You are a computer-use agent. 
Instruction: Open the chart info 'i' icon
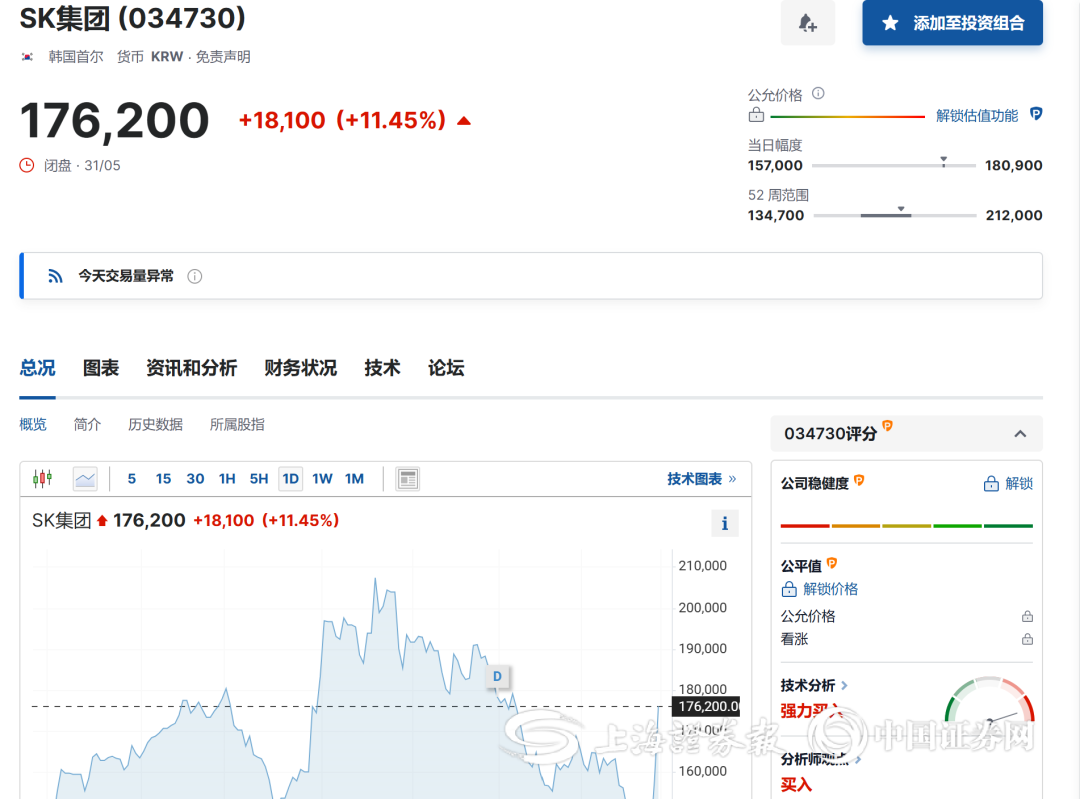(724, 523)
